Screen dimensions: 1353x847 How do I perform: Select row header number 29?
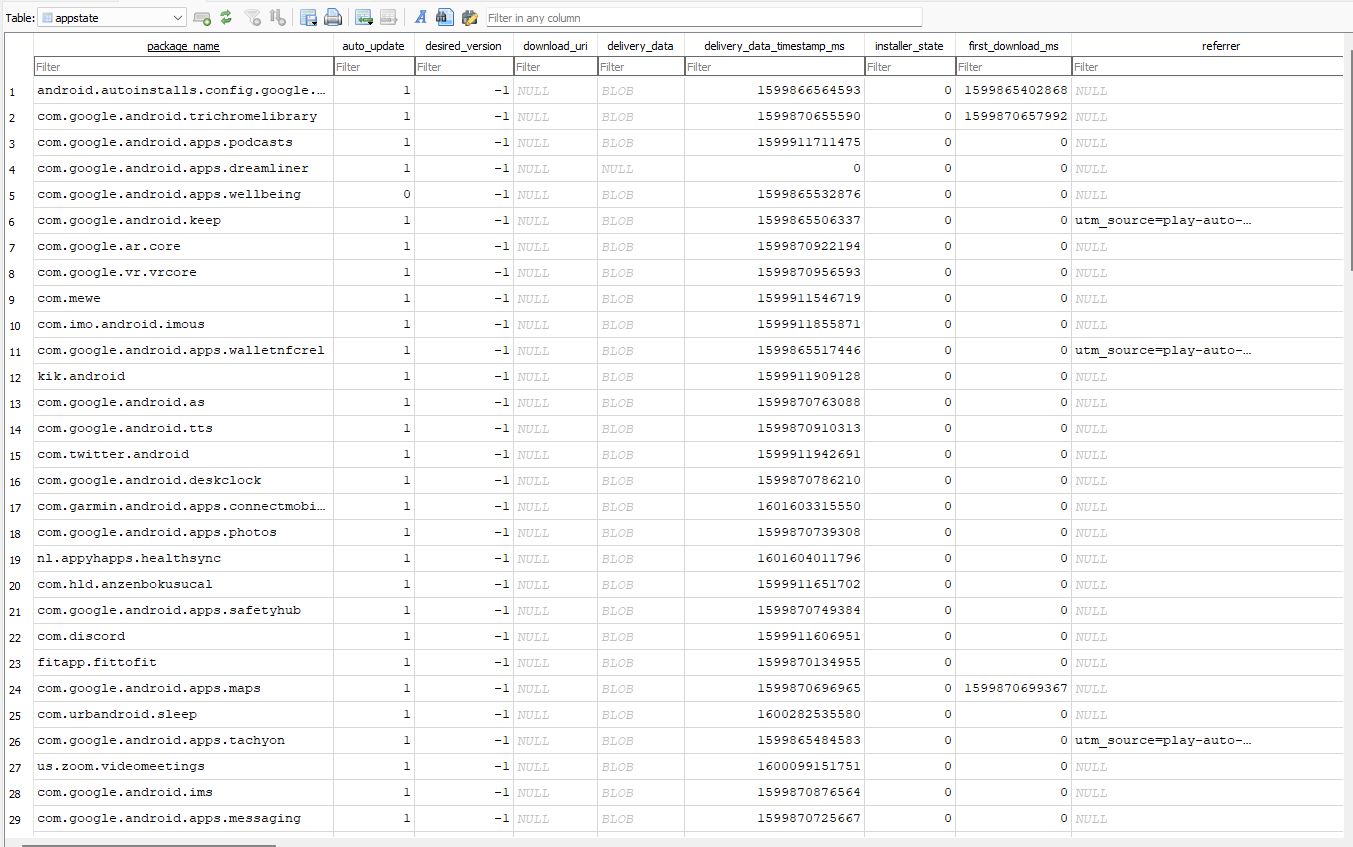pos(19,819)
